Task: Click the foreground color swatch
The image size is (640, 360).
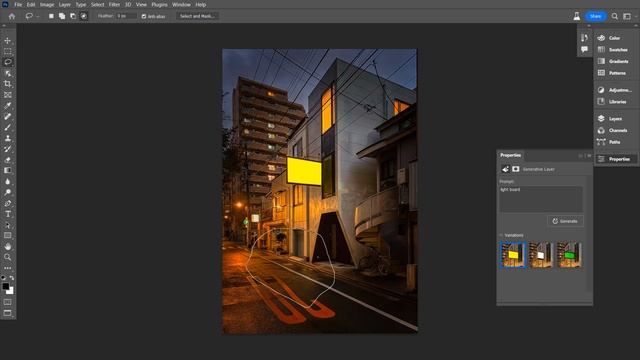Action: click(x=5, y=287)
